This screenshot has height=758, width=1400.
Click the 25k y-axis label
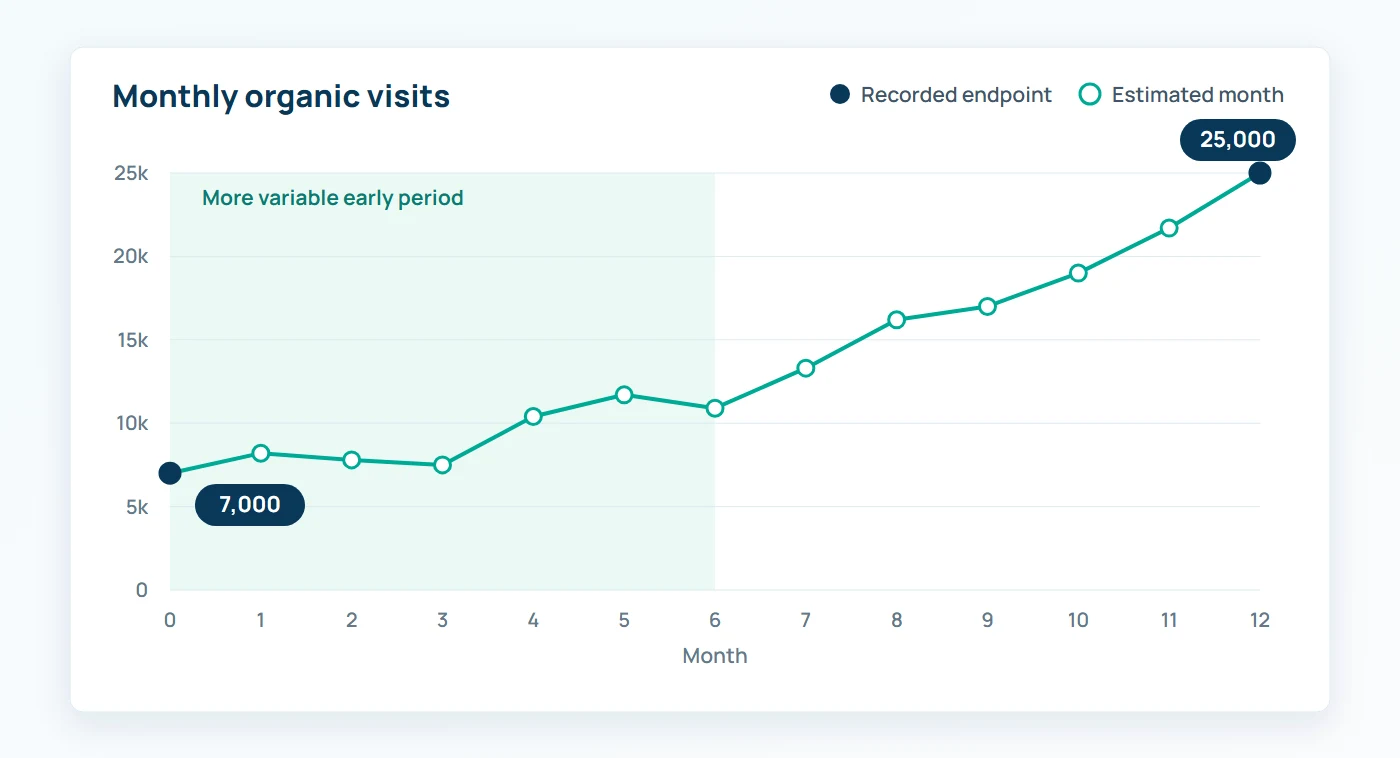coord(131,173)
